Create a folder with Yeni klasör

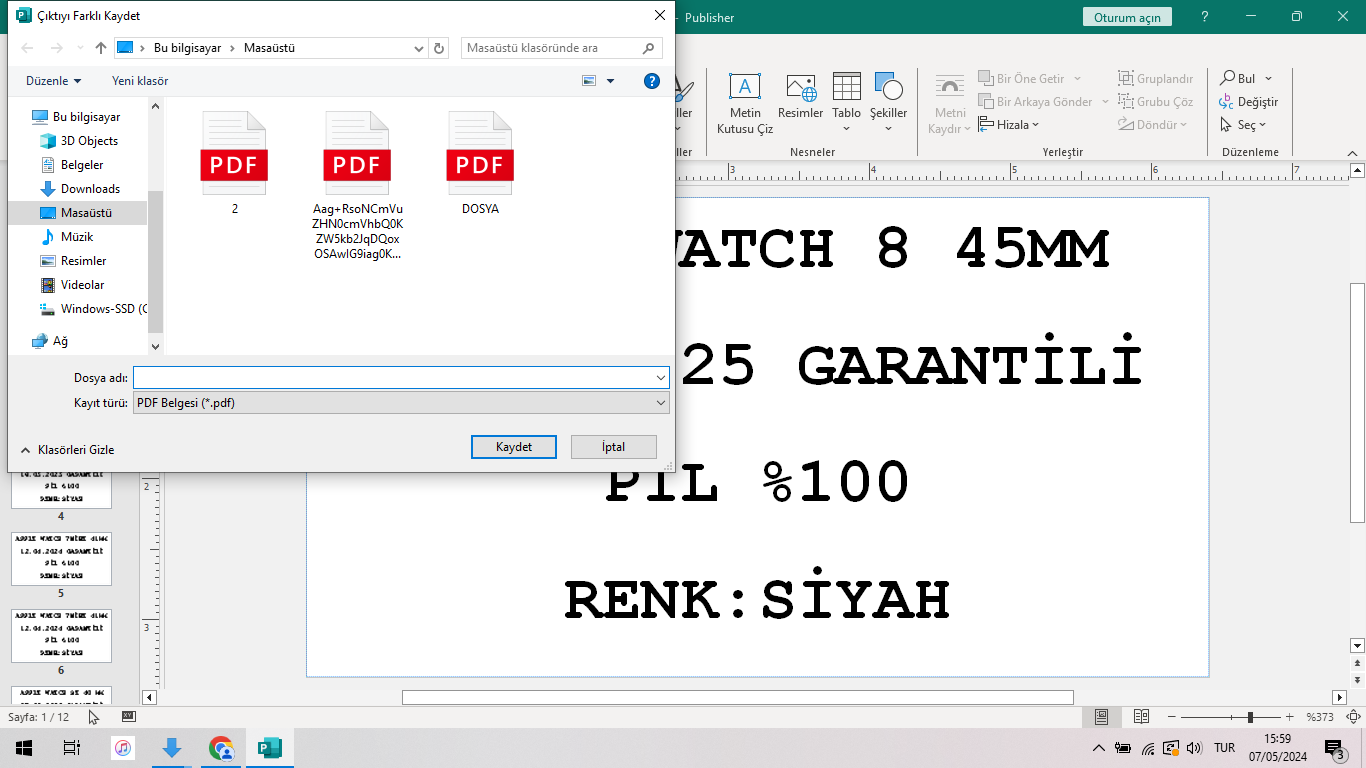140,81
